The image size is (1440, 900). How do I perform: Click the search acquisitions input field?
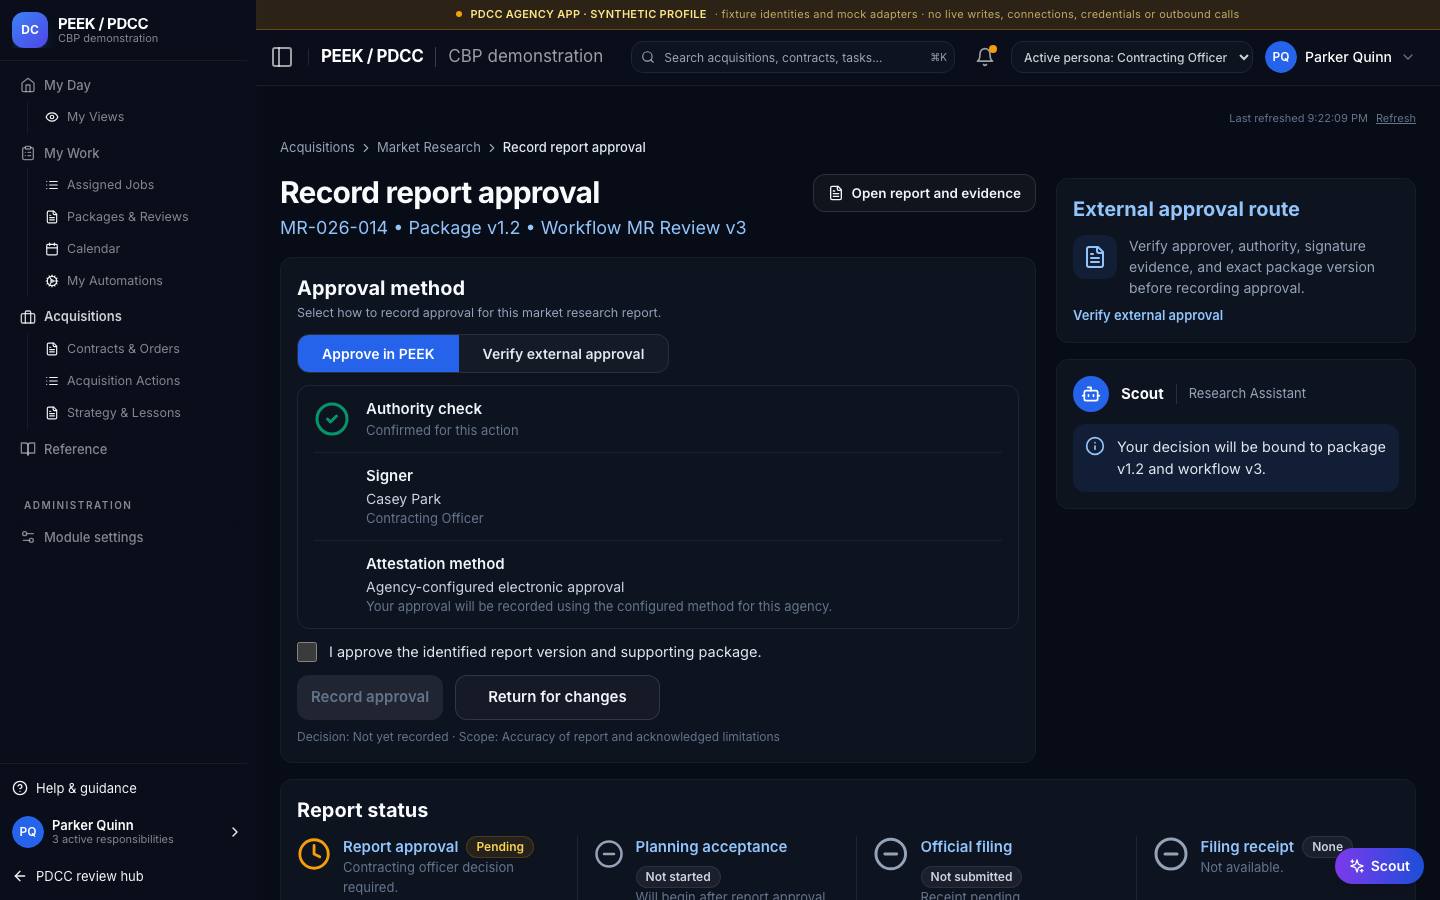(792, 57)
